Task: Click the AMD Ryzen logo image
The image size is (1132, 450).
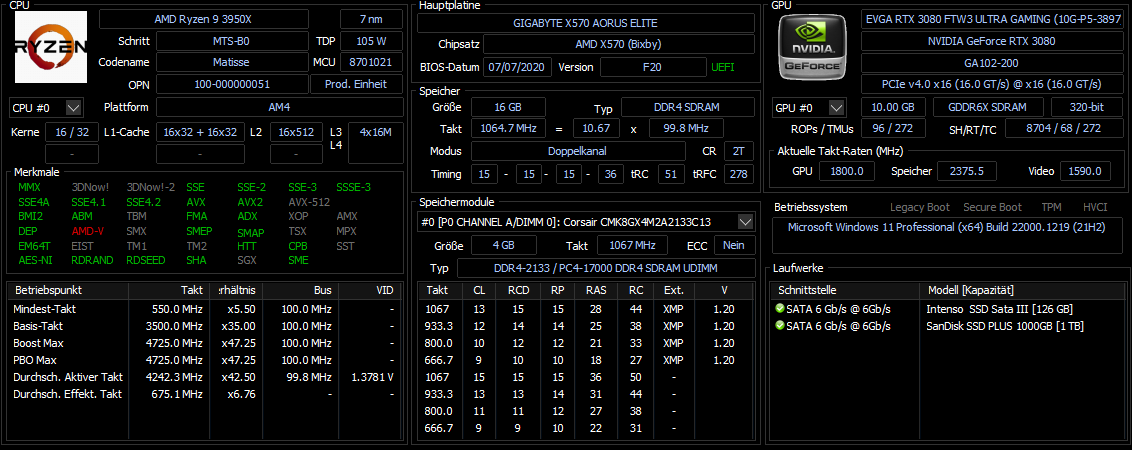Action: coord(51,46)
